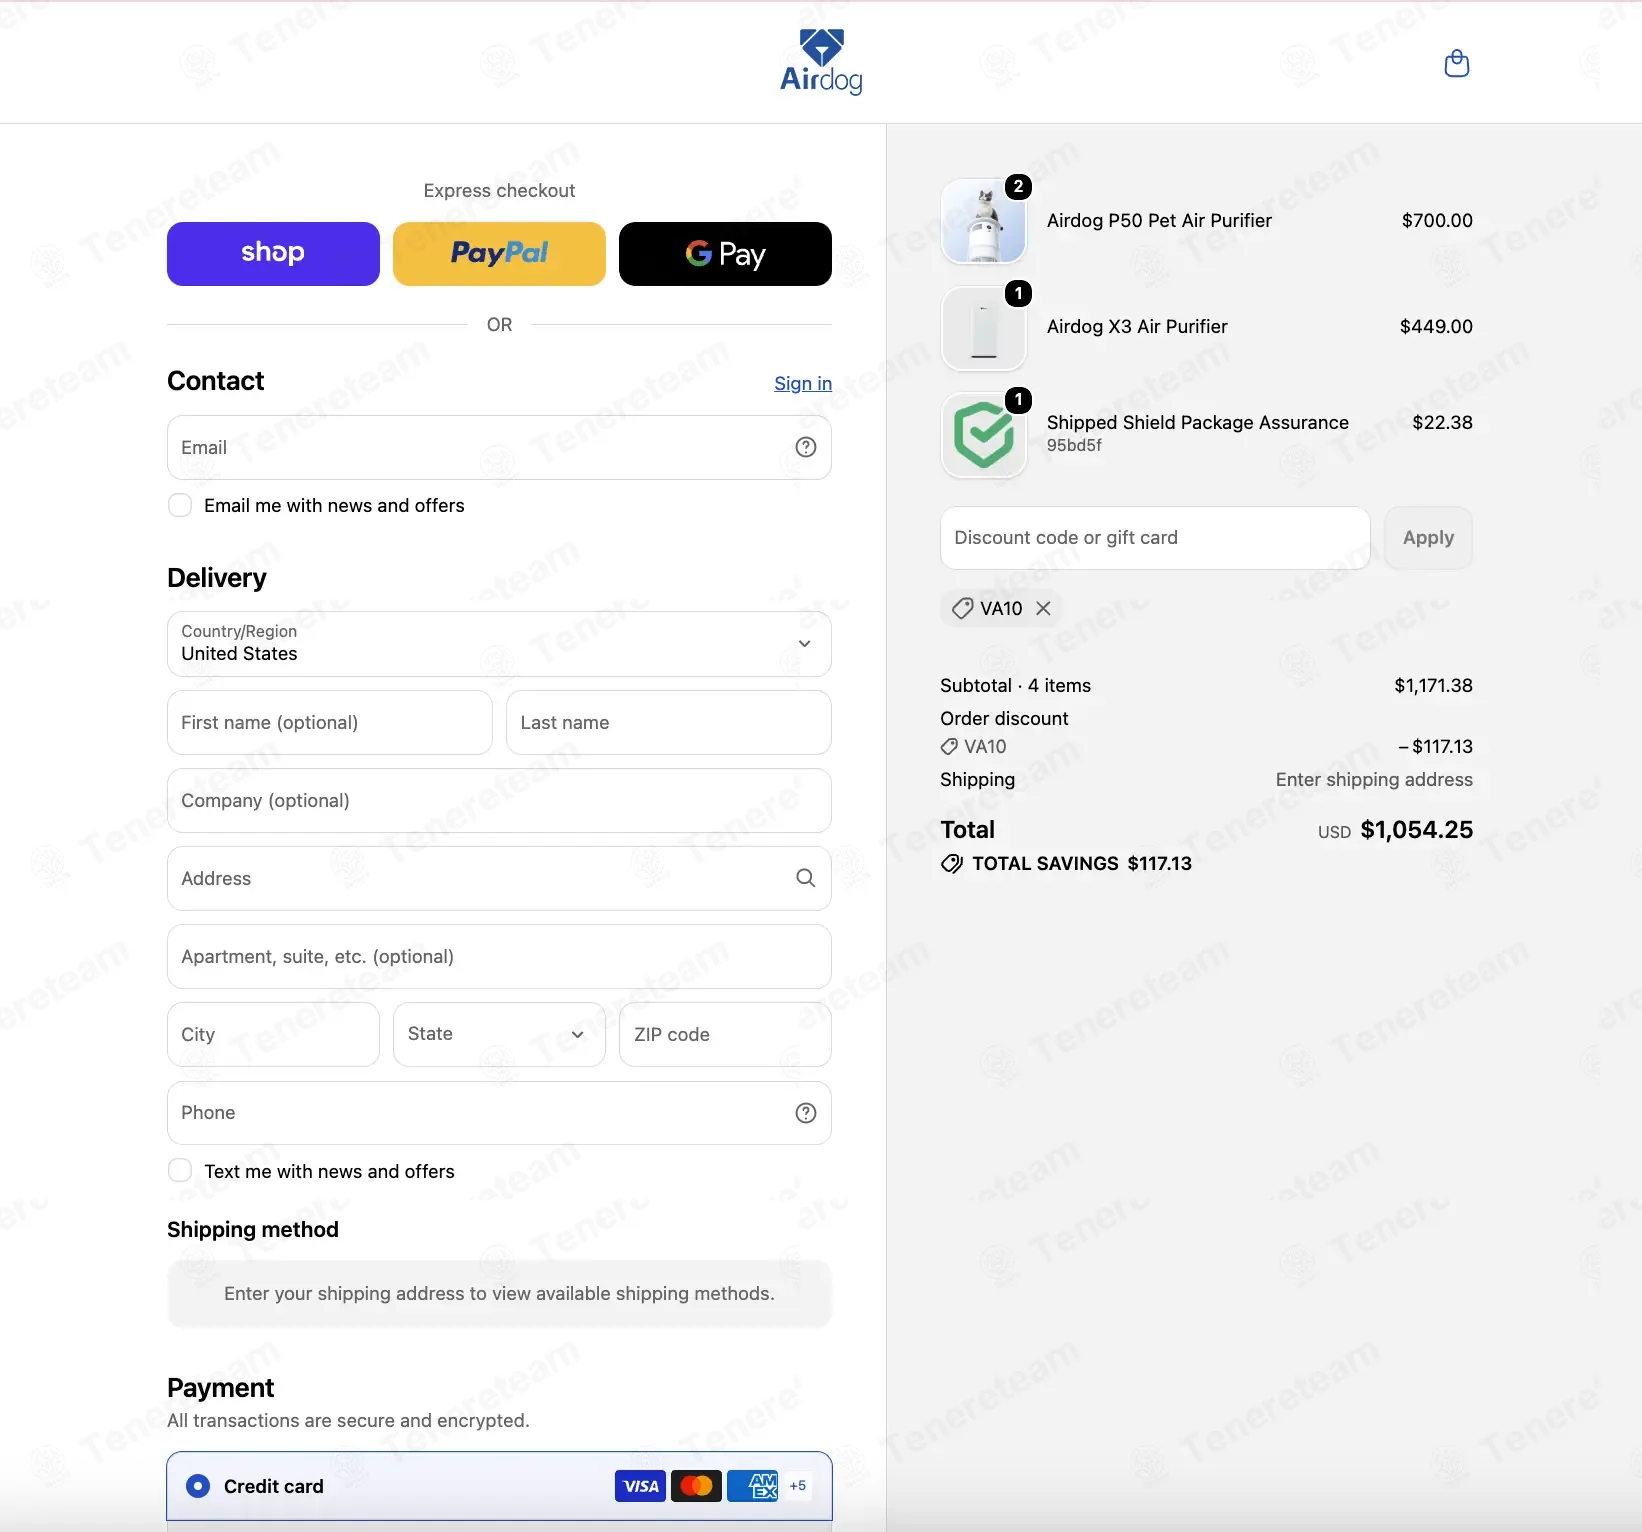Focus the Company (optional) field
1642x1532 pixels.
499,800
